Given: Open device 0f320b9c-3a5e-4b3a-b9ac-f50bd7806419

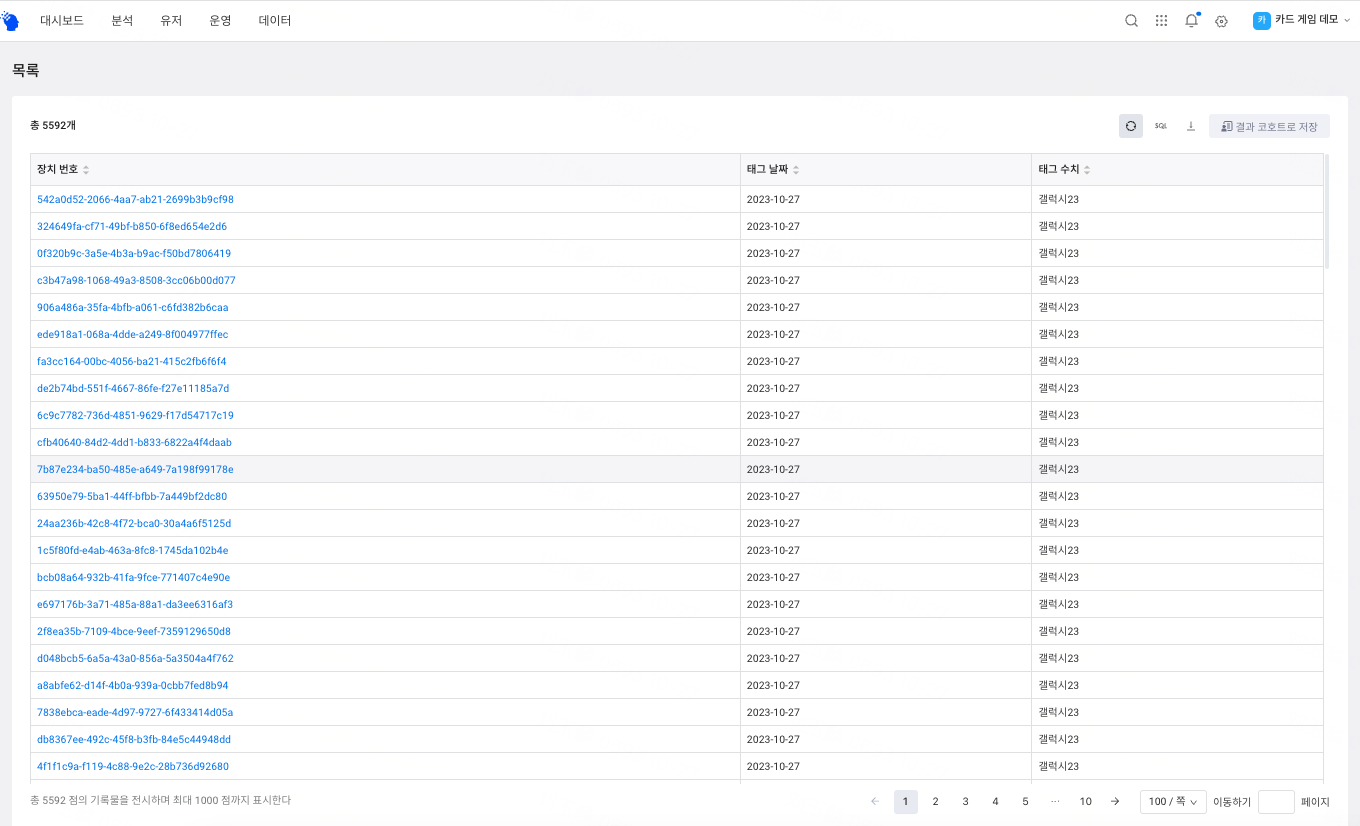Looking at the screenshot, I should coord(134,253).
